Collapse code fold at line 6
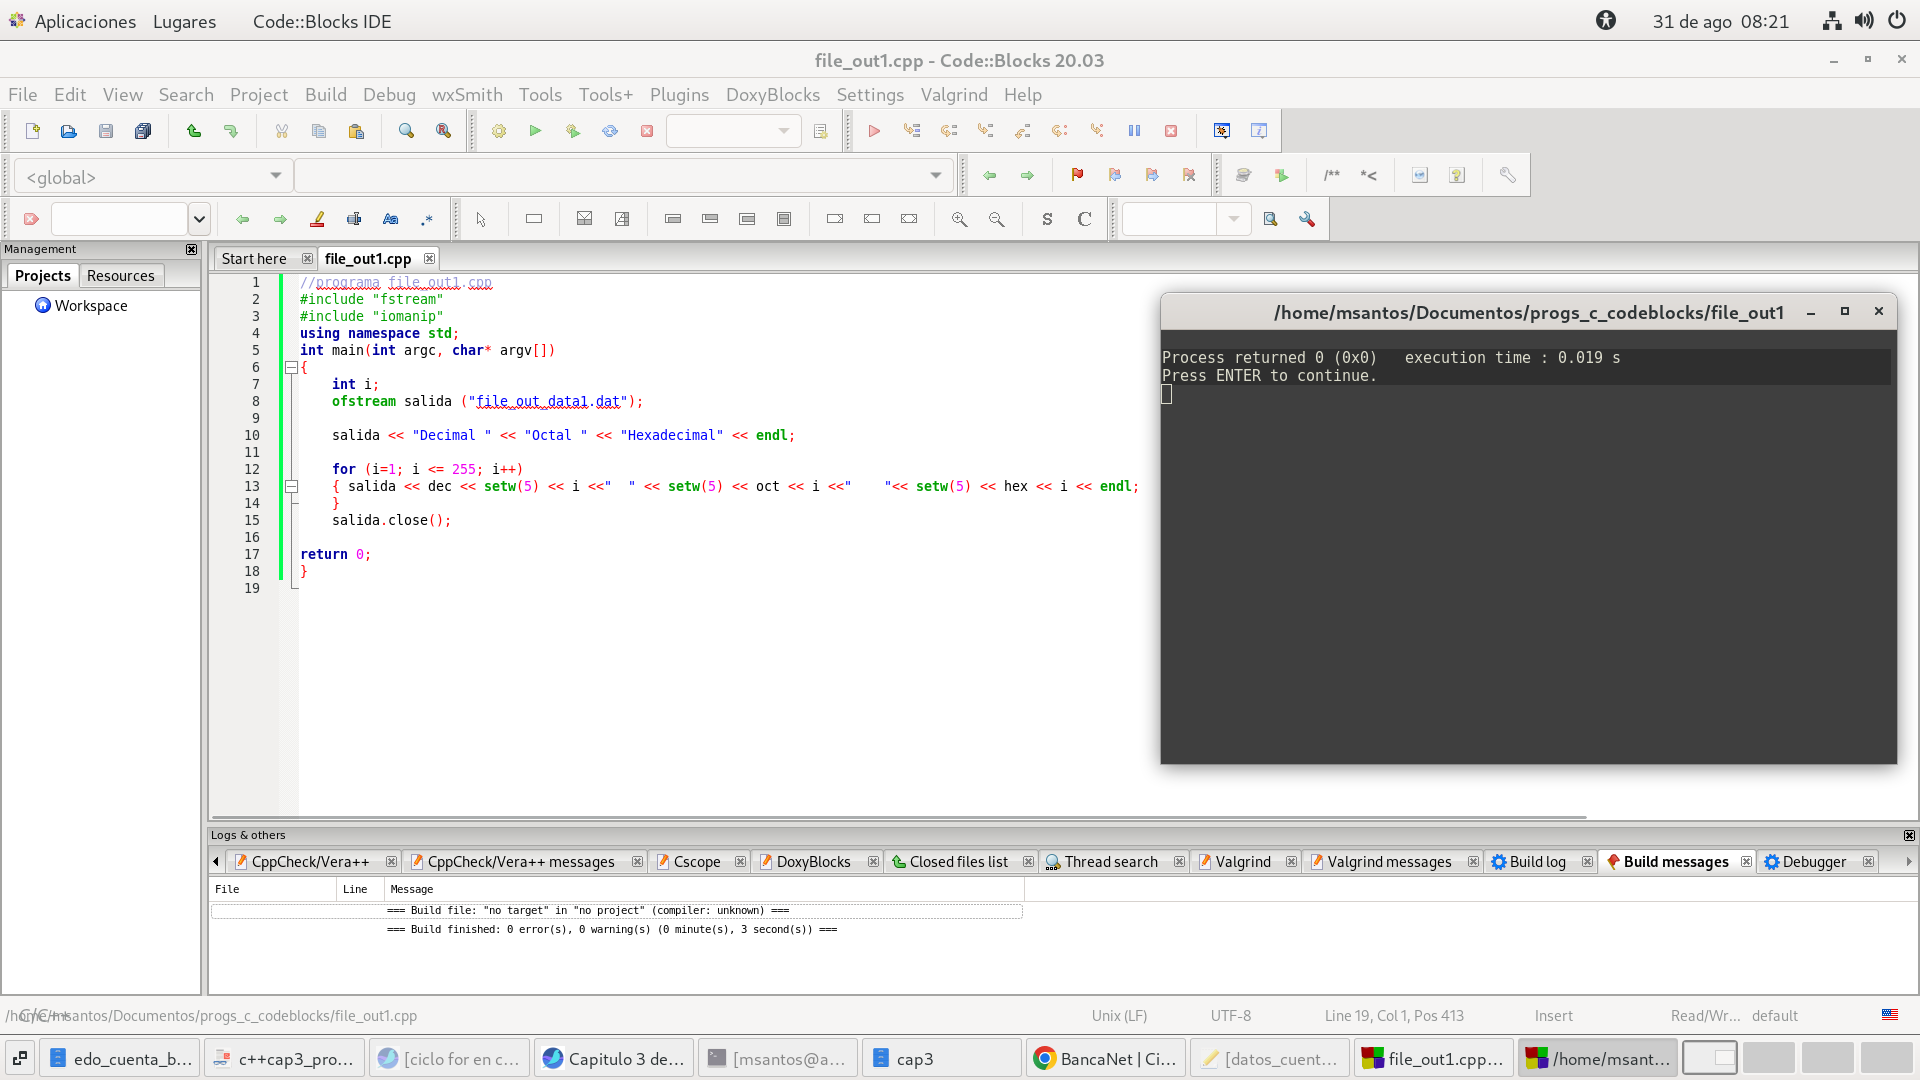1920x1080 pixels. 291,367
